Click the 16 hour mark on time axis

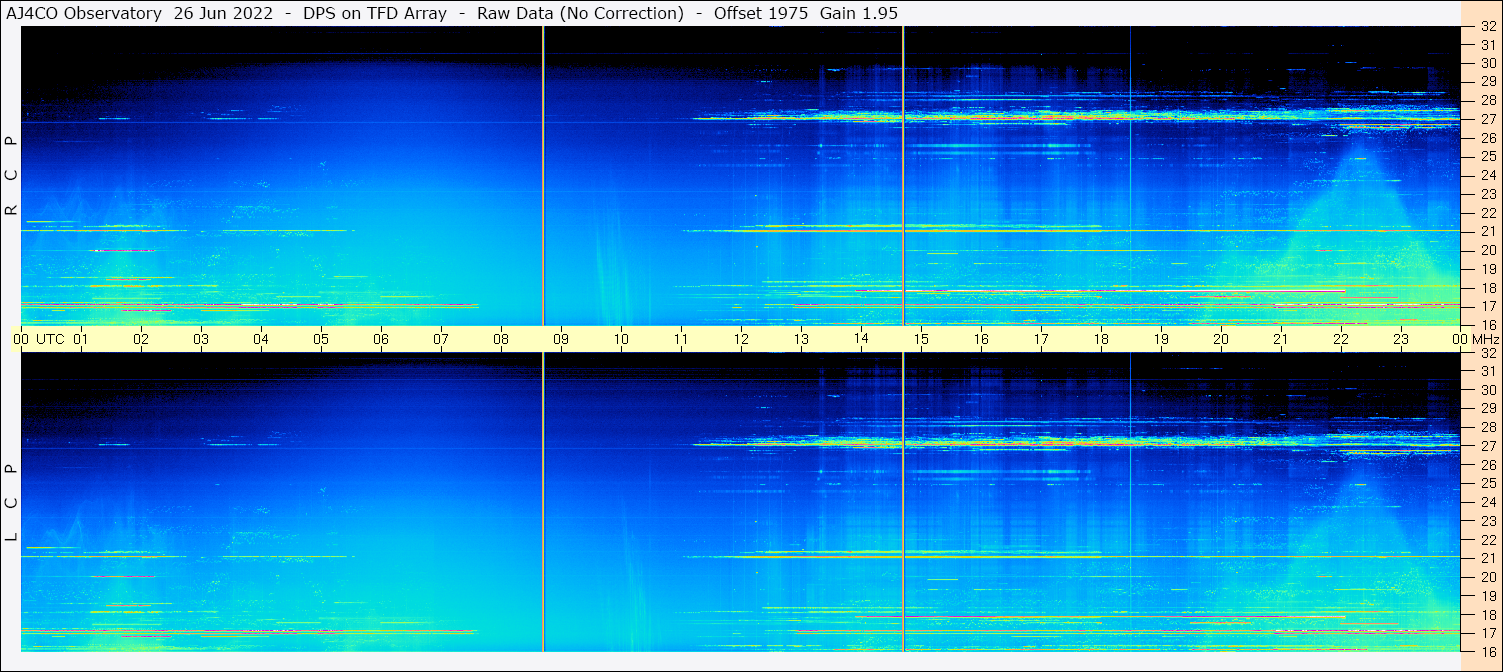pos(981,339)
